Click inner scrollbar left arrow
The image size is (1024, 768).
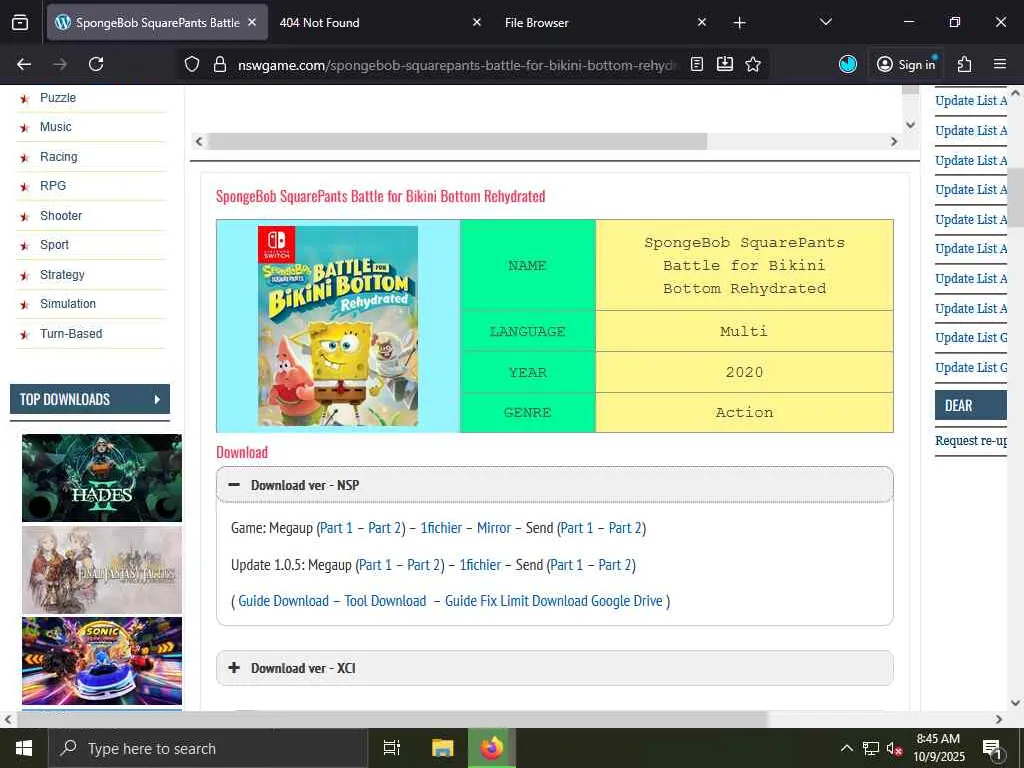click(x=199, y=141)
